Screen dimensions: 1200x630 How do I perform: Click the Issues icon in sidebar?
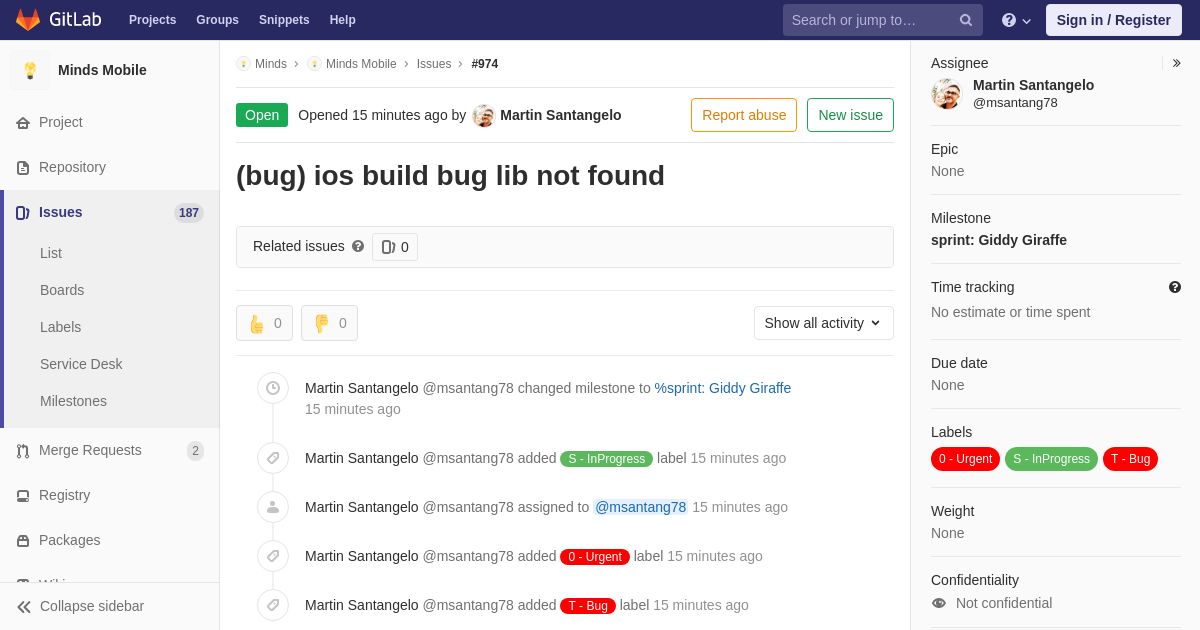(23, 213)
